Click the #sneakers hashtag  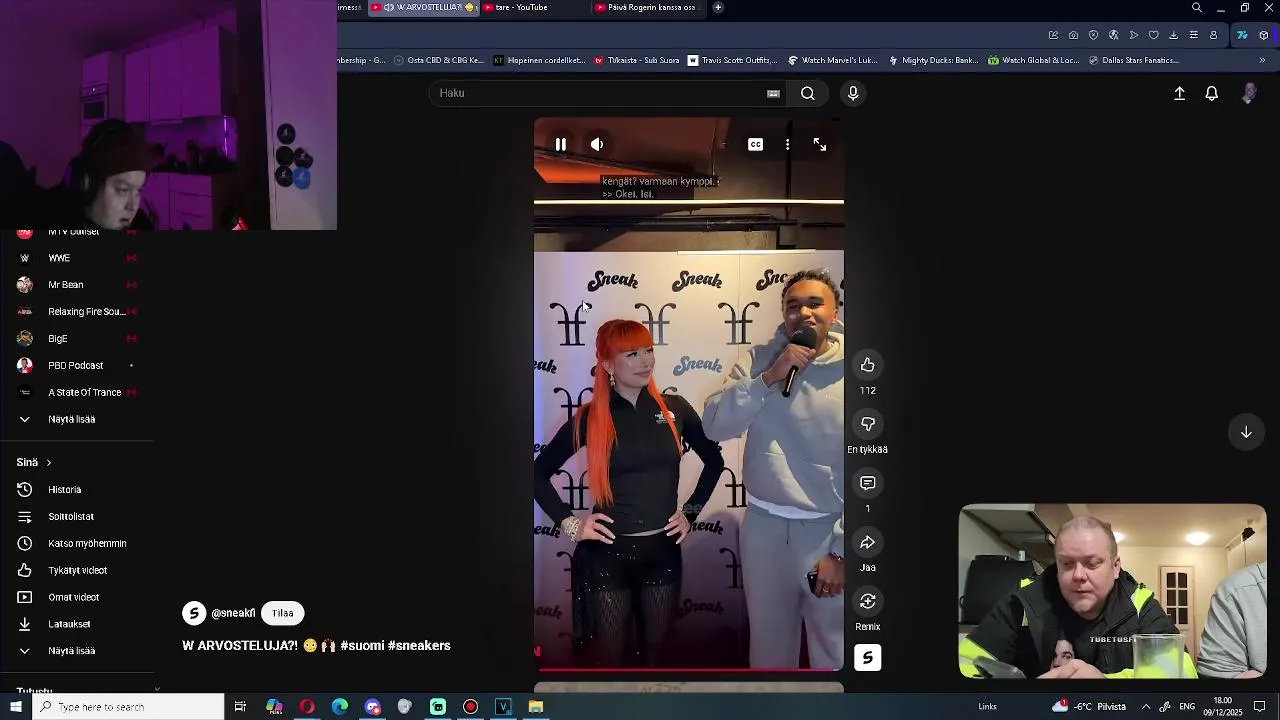[x=419, y=646]
